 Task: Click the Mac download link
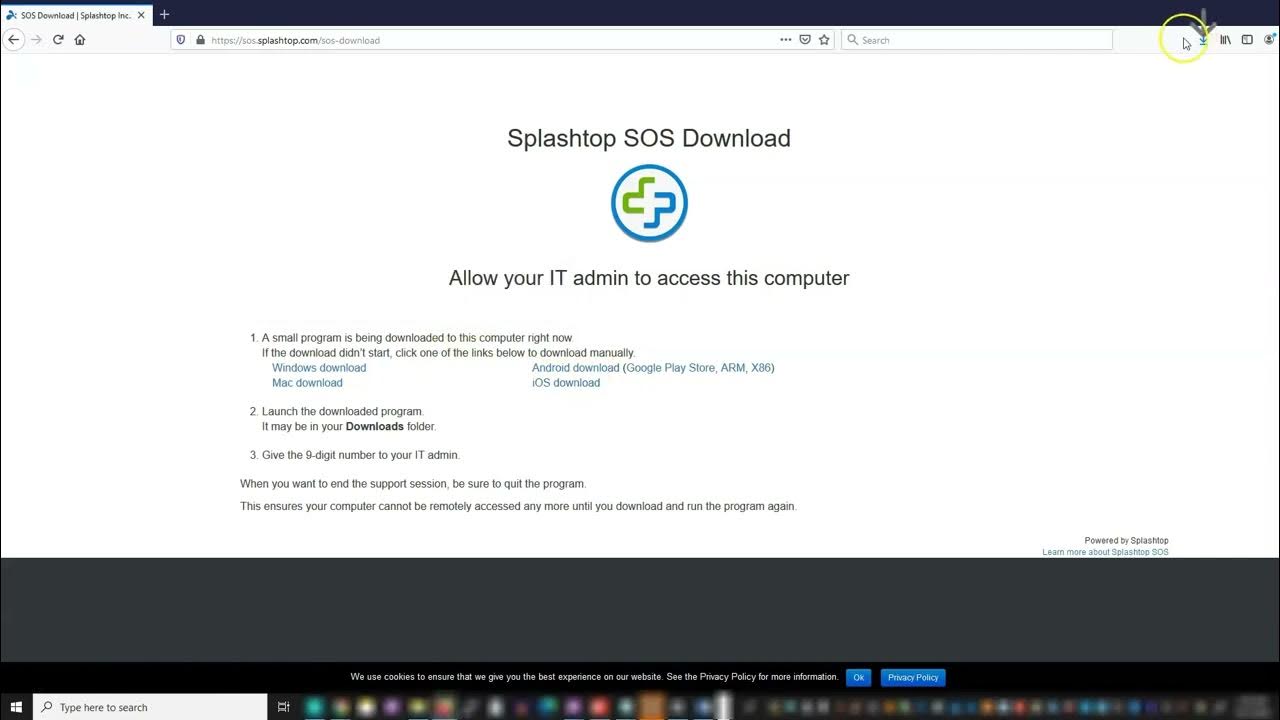click(x=307, y=383)
